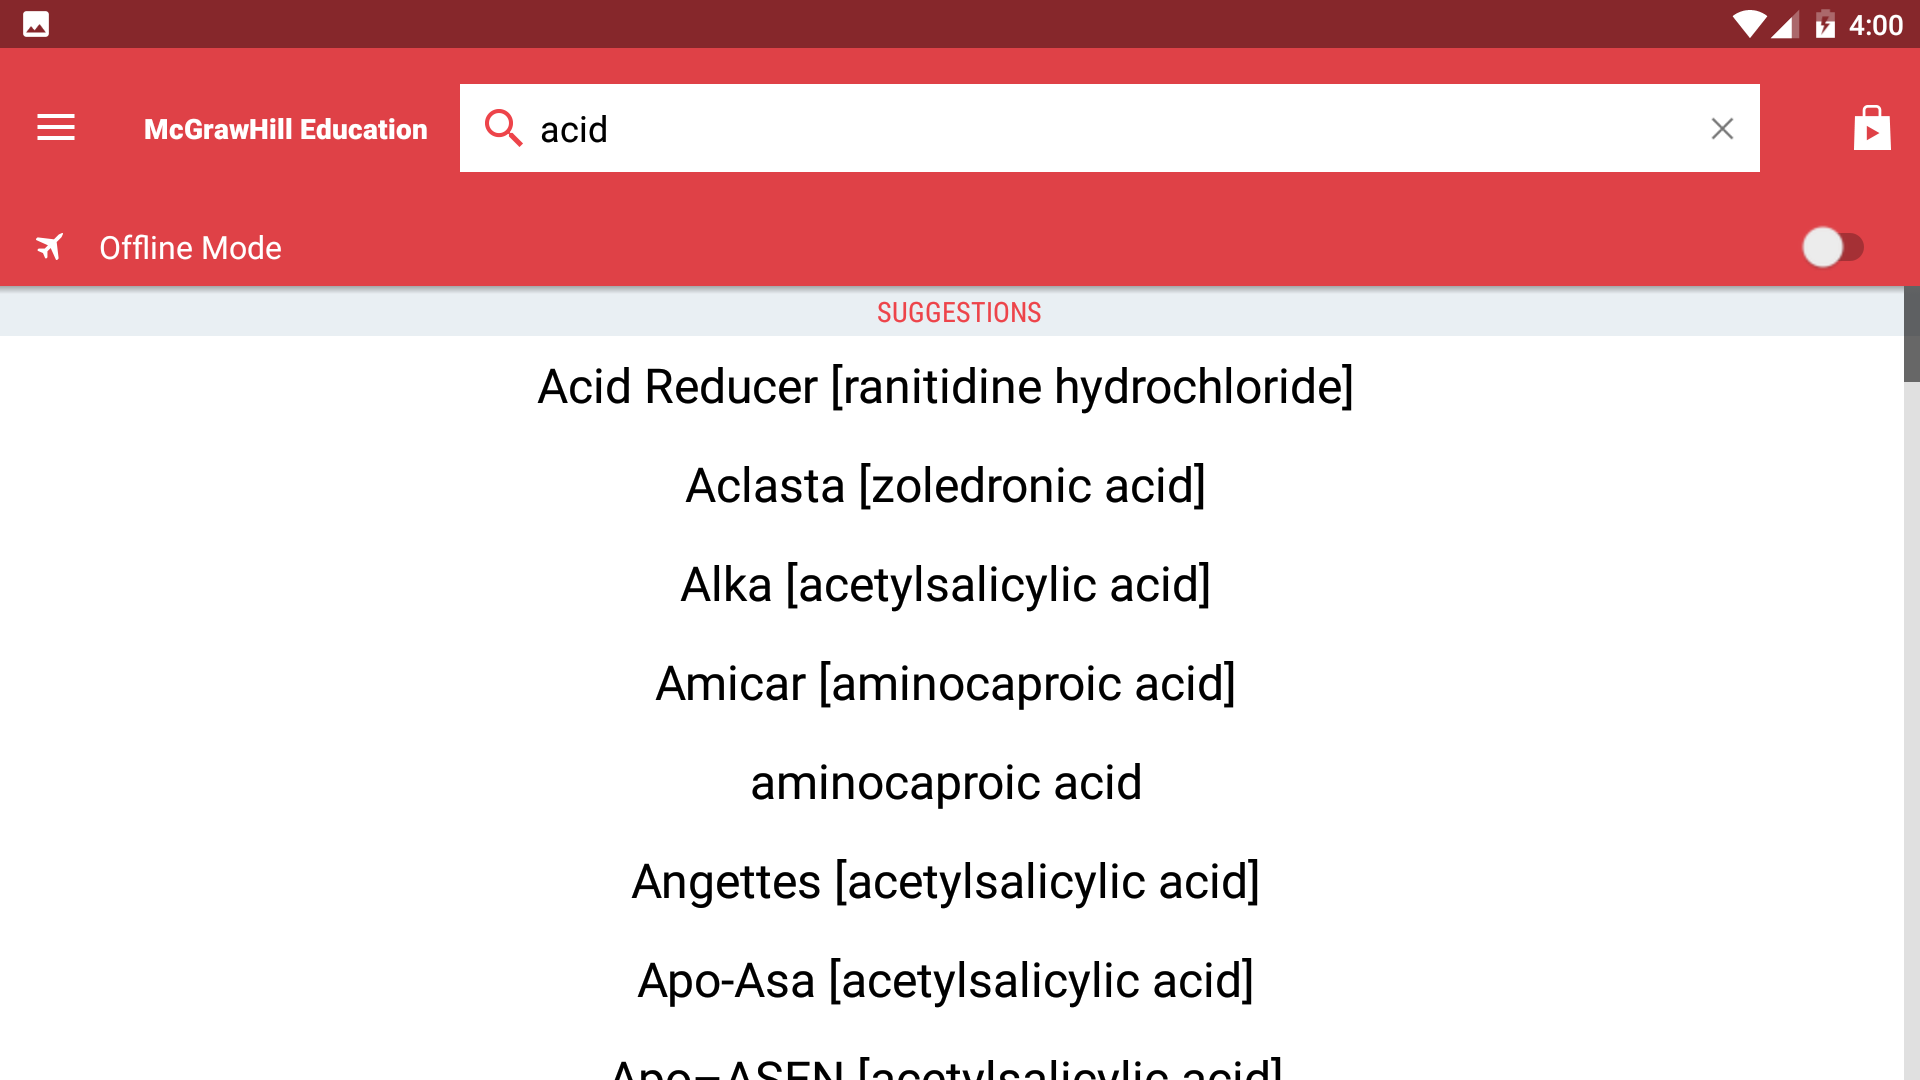Tap the airplane Offline Mode icon
The width and height of the screenshot is (1920, 1080).
pyautogui.click(x=50, y=247)
